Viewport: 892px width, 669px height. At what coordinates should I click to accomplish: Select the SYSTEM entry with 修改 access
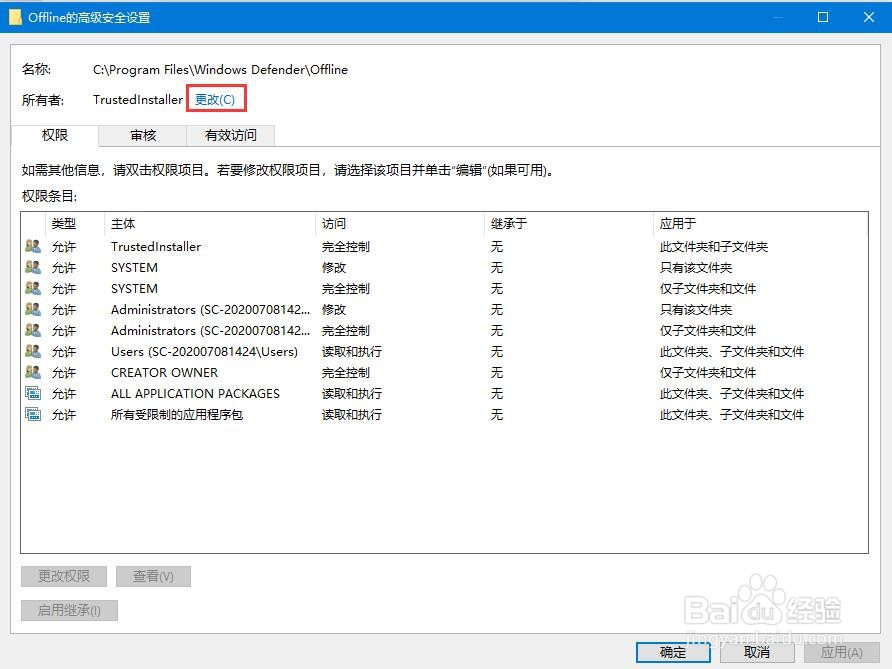[444, 267]
